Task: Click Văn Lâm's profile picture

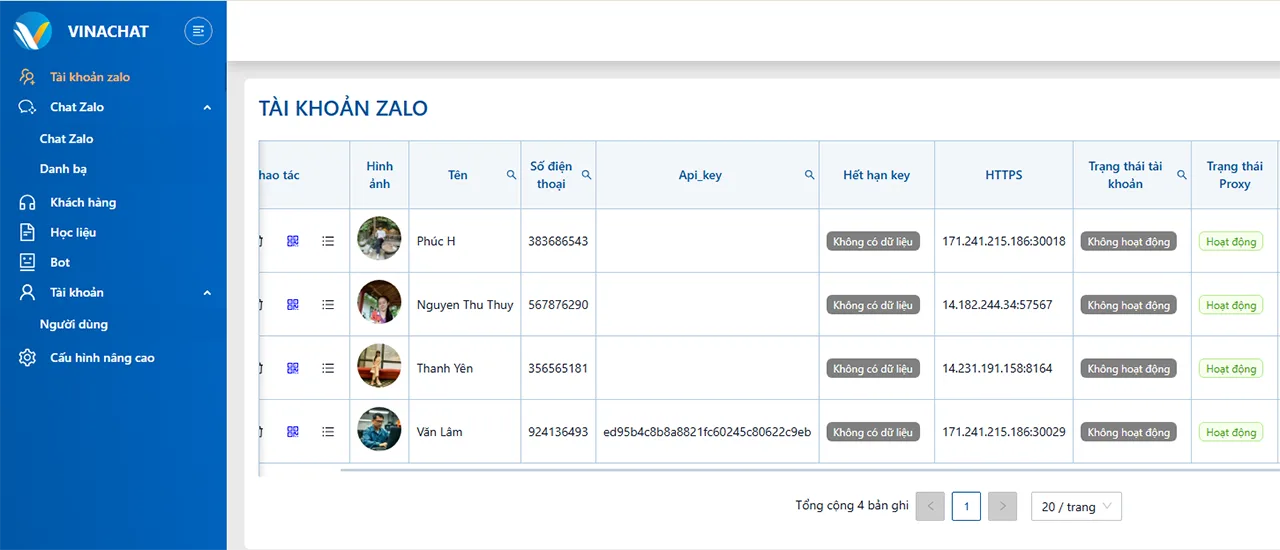Action: coord(379,430)
